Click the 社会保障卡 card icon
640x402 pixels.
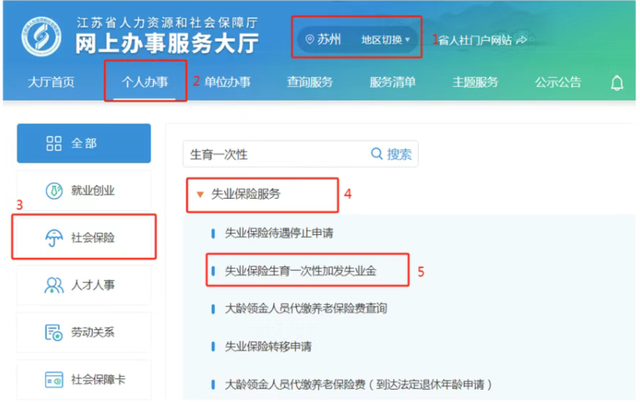point(53,380)
